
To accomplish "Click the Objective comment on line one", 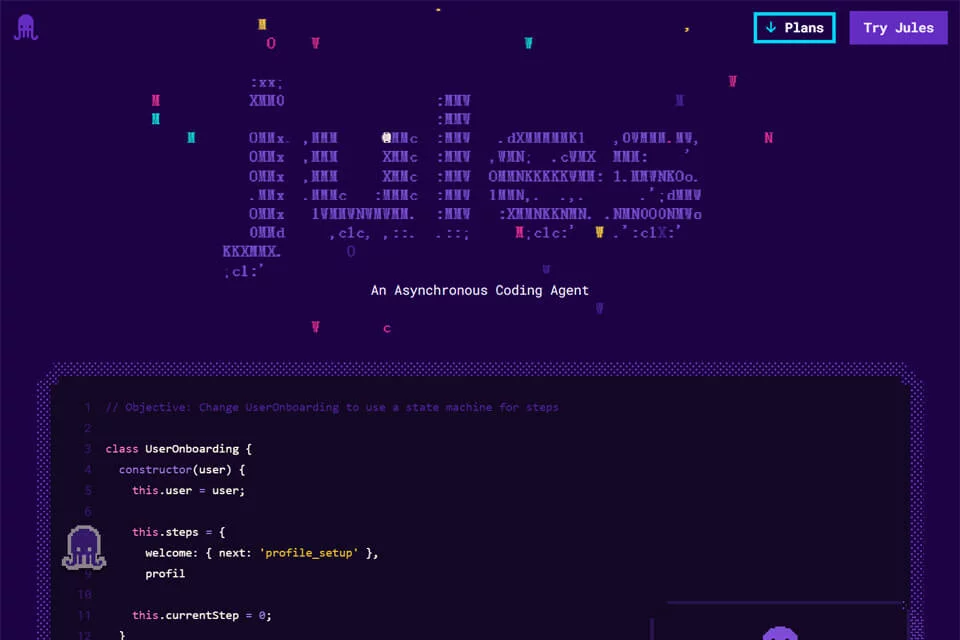I will [332, 407].
